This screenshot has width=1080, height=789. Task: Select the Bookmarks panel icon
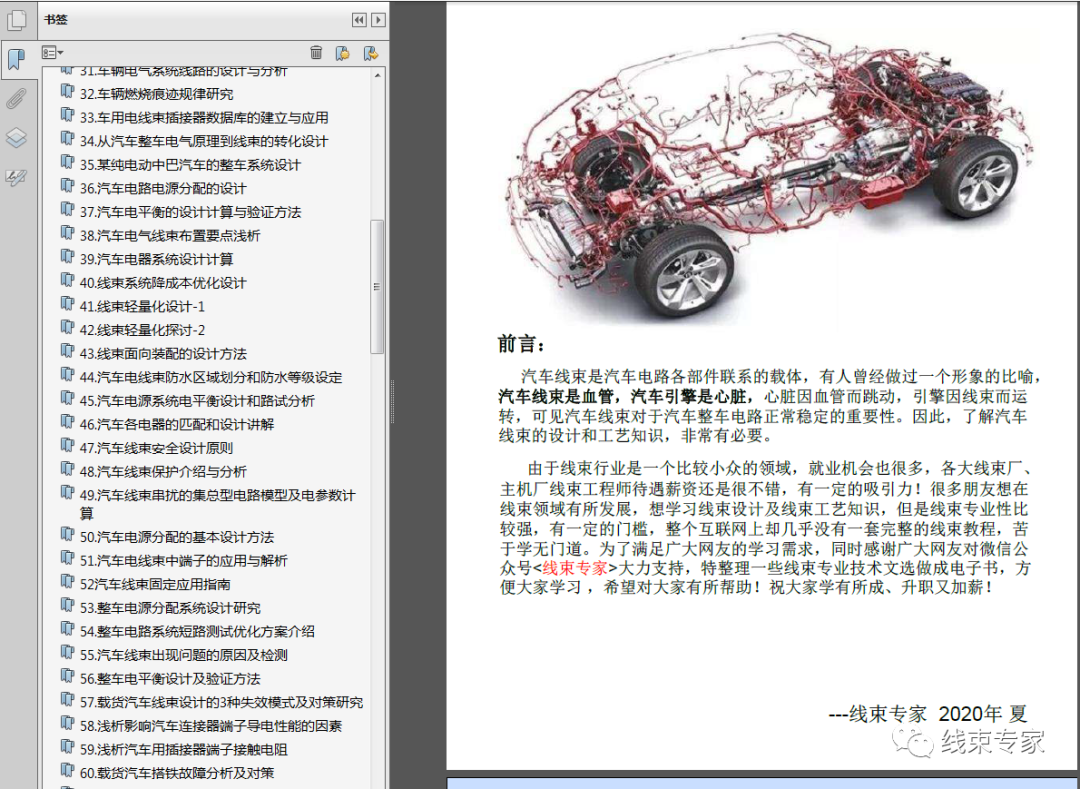point(17,57)
